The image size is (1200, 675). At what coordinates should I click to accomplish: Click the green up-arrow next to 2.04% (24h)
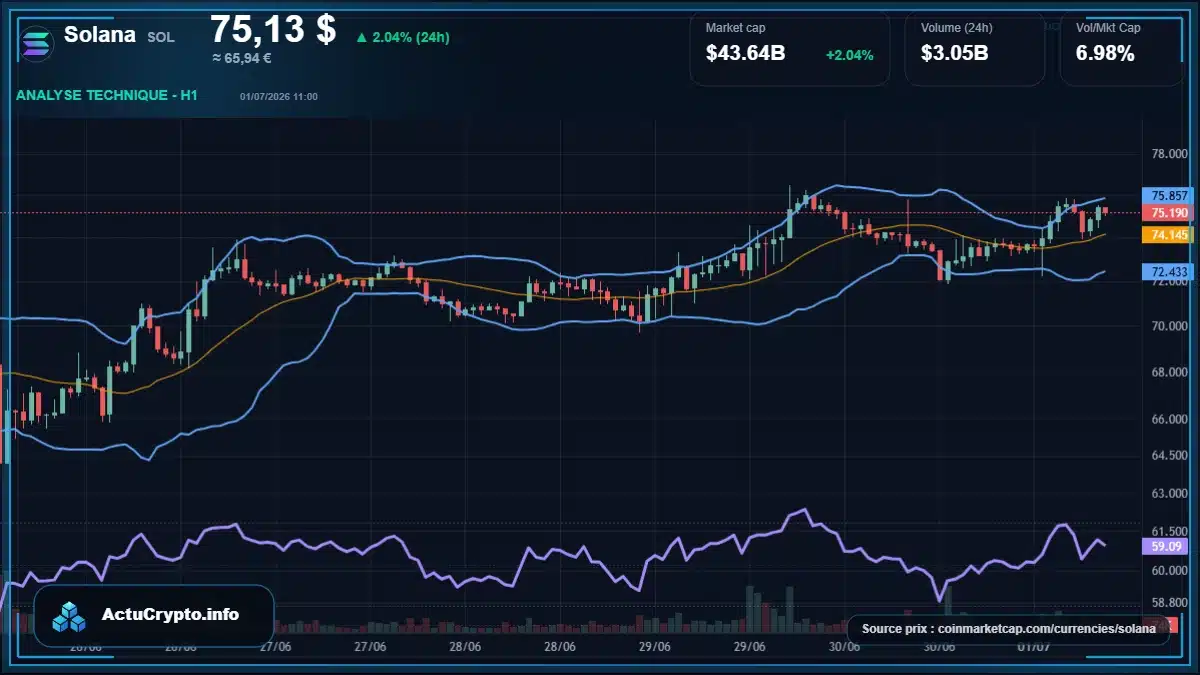pos(361,38)
